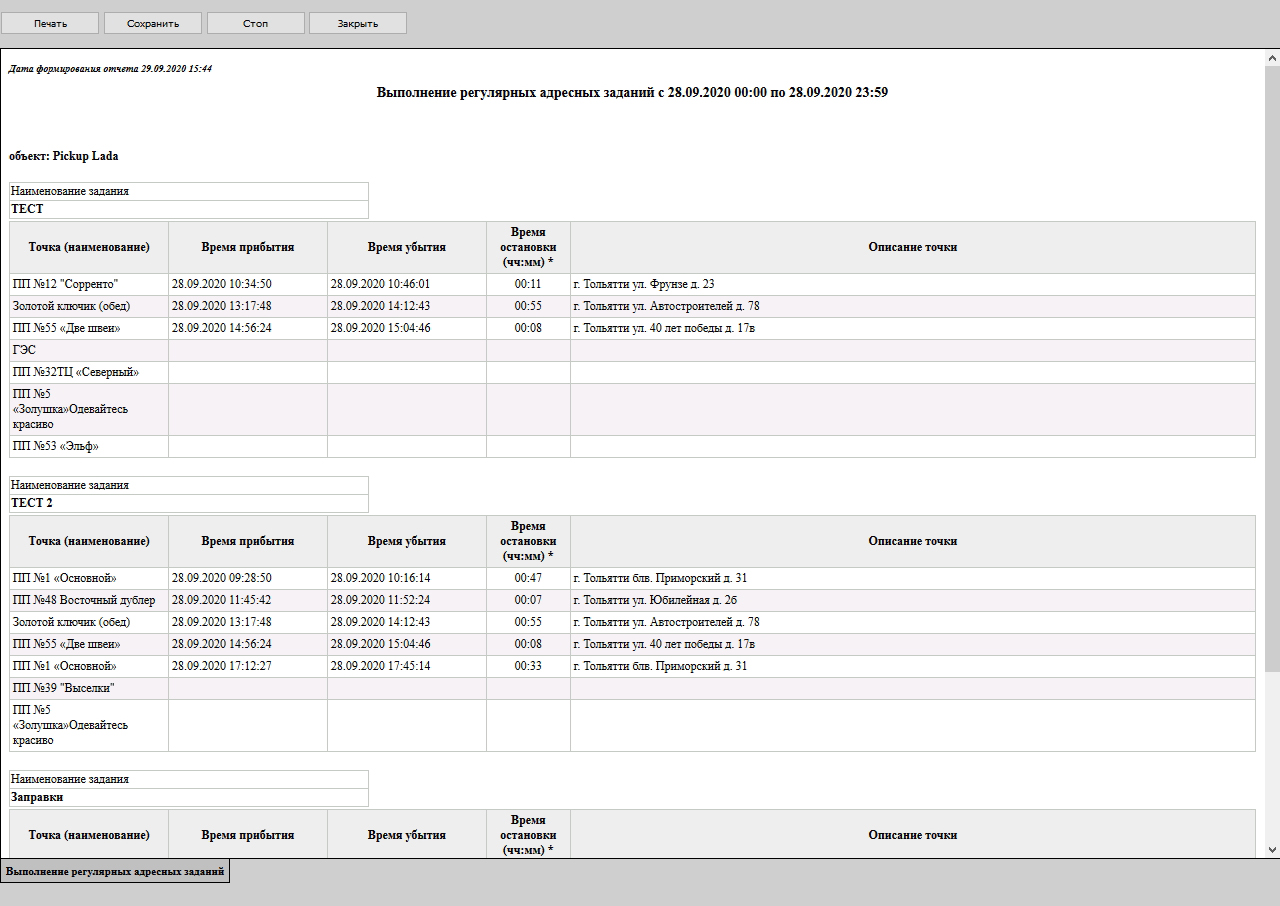1280x906 pixels.
Task: Click the объект: Pickup Lada label
Action: (64, 156)
